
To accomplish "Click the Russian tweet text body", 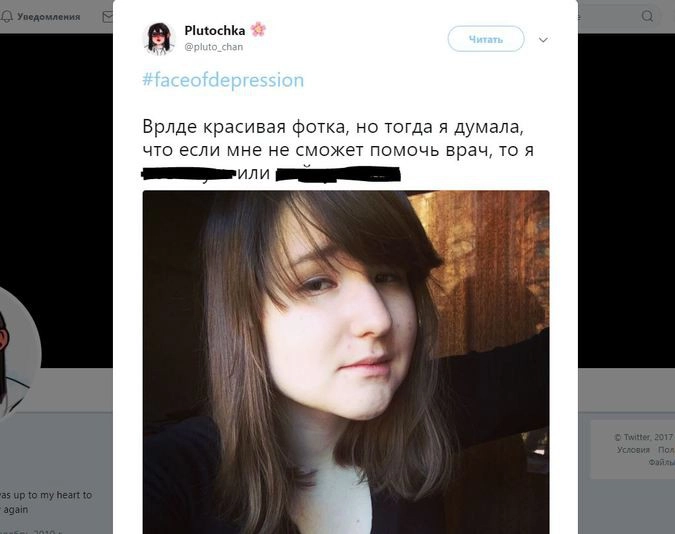I will 338,150.
